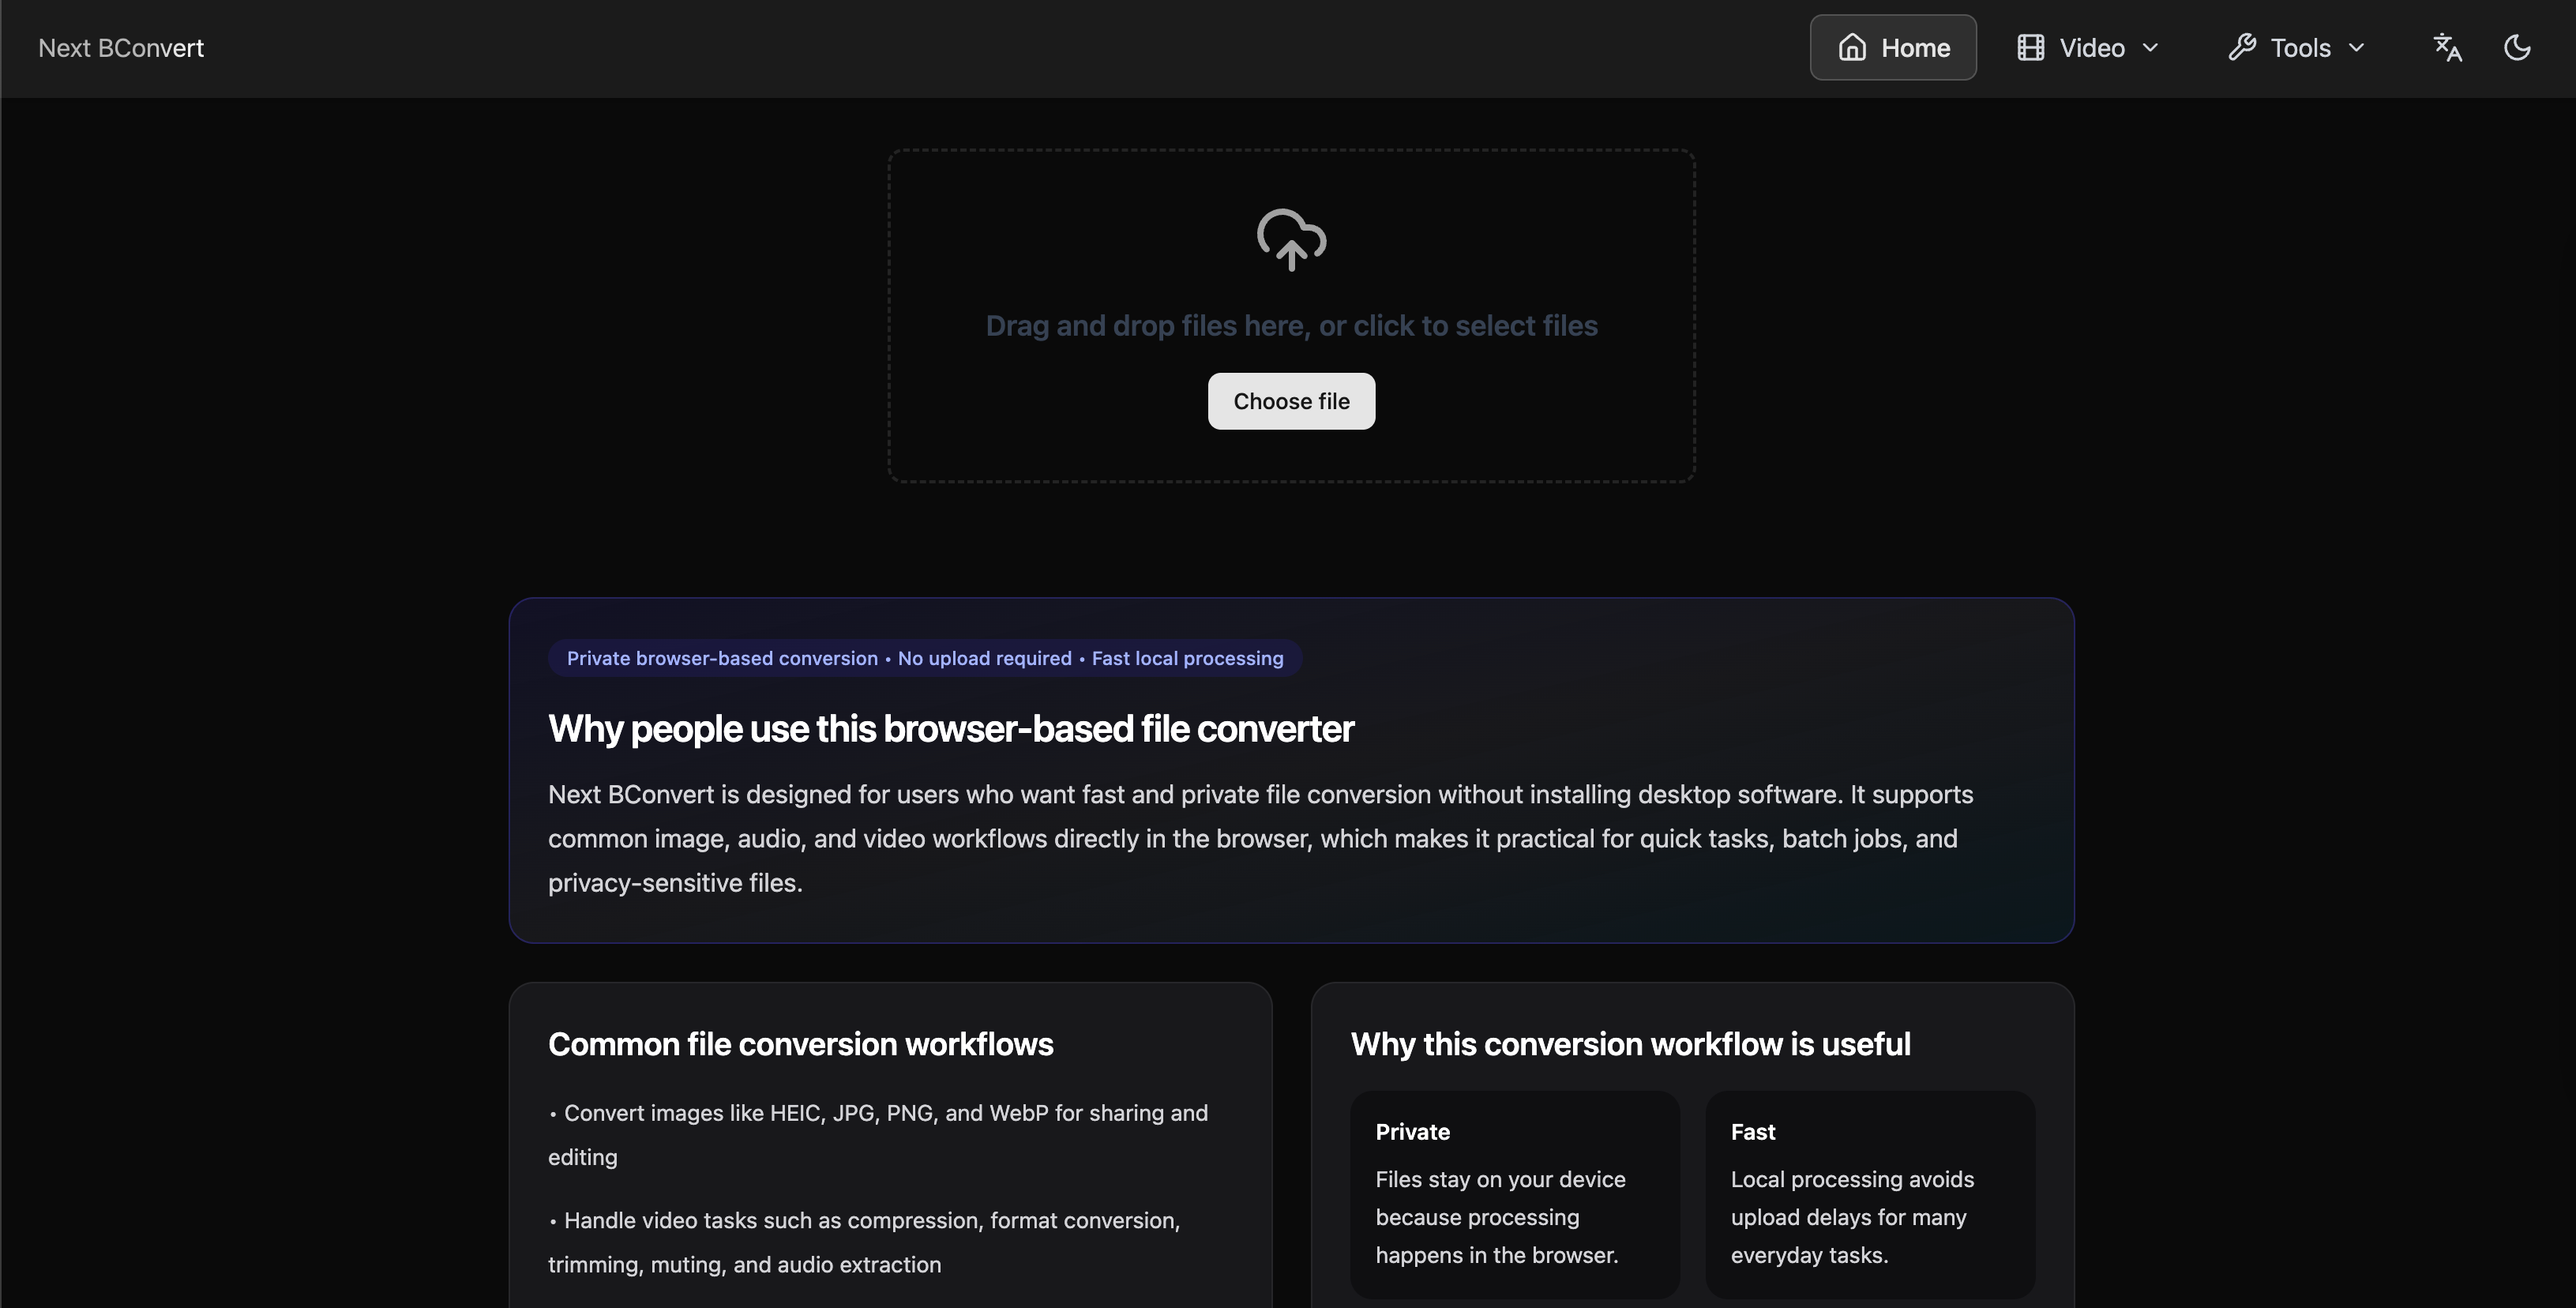Go to the Home tab

1915,48
